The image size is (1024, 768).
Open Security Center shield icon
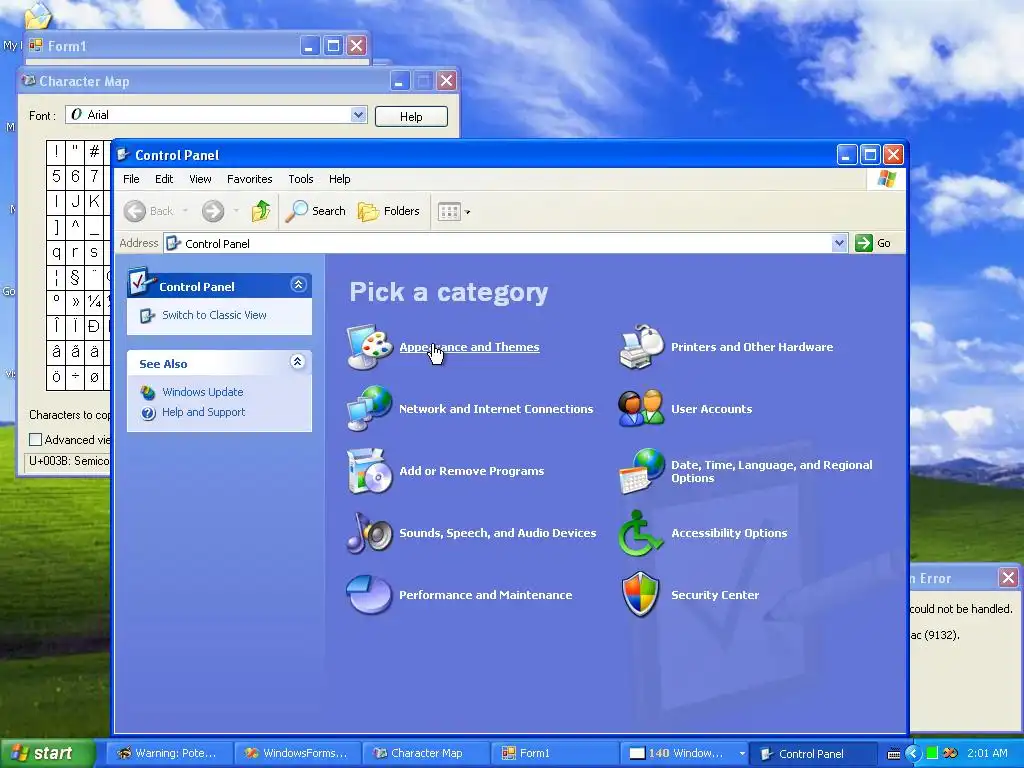[x=641, y=595]
